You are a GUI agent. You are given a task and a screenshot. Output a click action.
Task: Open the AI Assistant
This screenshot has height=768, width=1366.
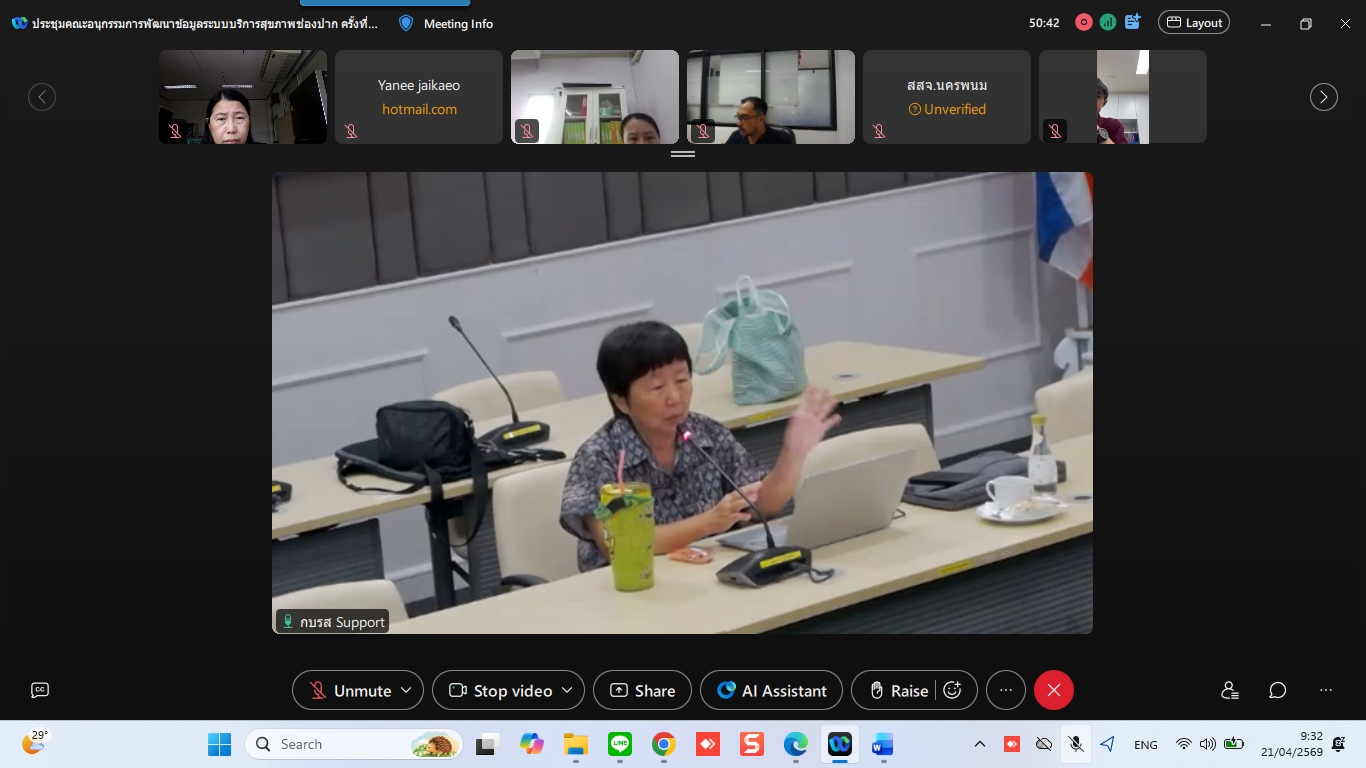(771, 690)
